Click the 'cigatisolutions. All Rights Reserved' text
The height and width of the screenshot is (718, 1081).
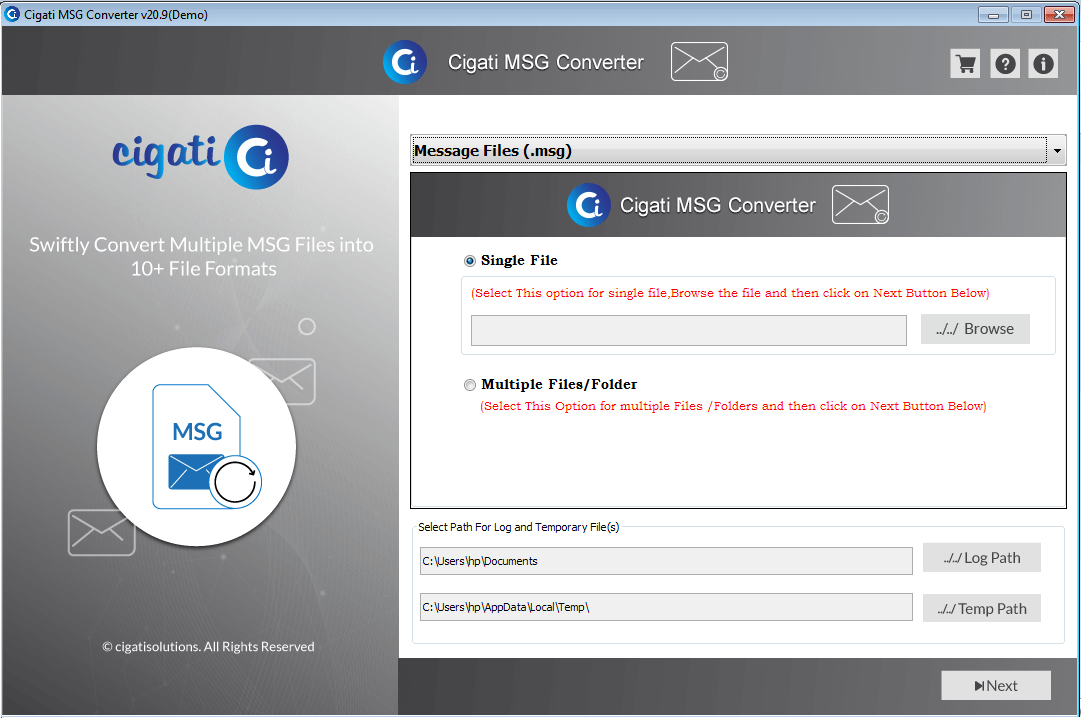pyautogui.click(x=208, y=646)
